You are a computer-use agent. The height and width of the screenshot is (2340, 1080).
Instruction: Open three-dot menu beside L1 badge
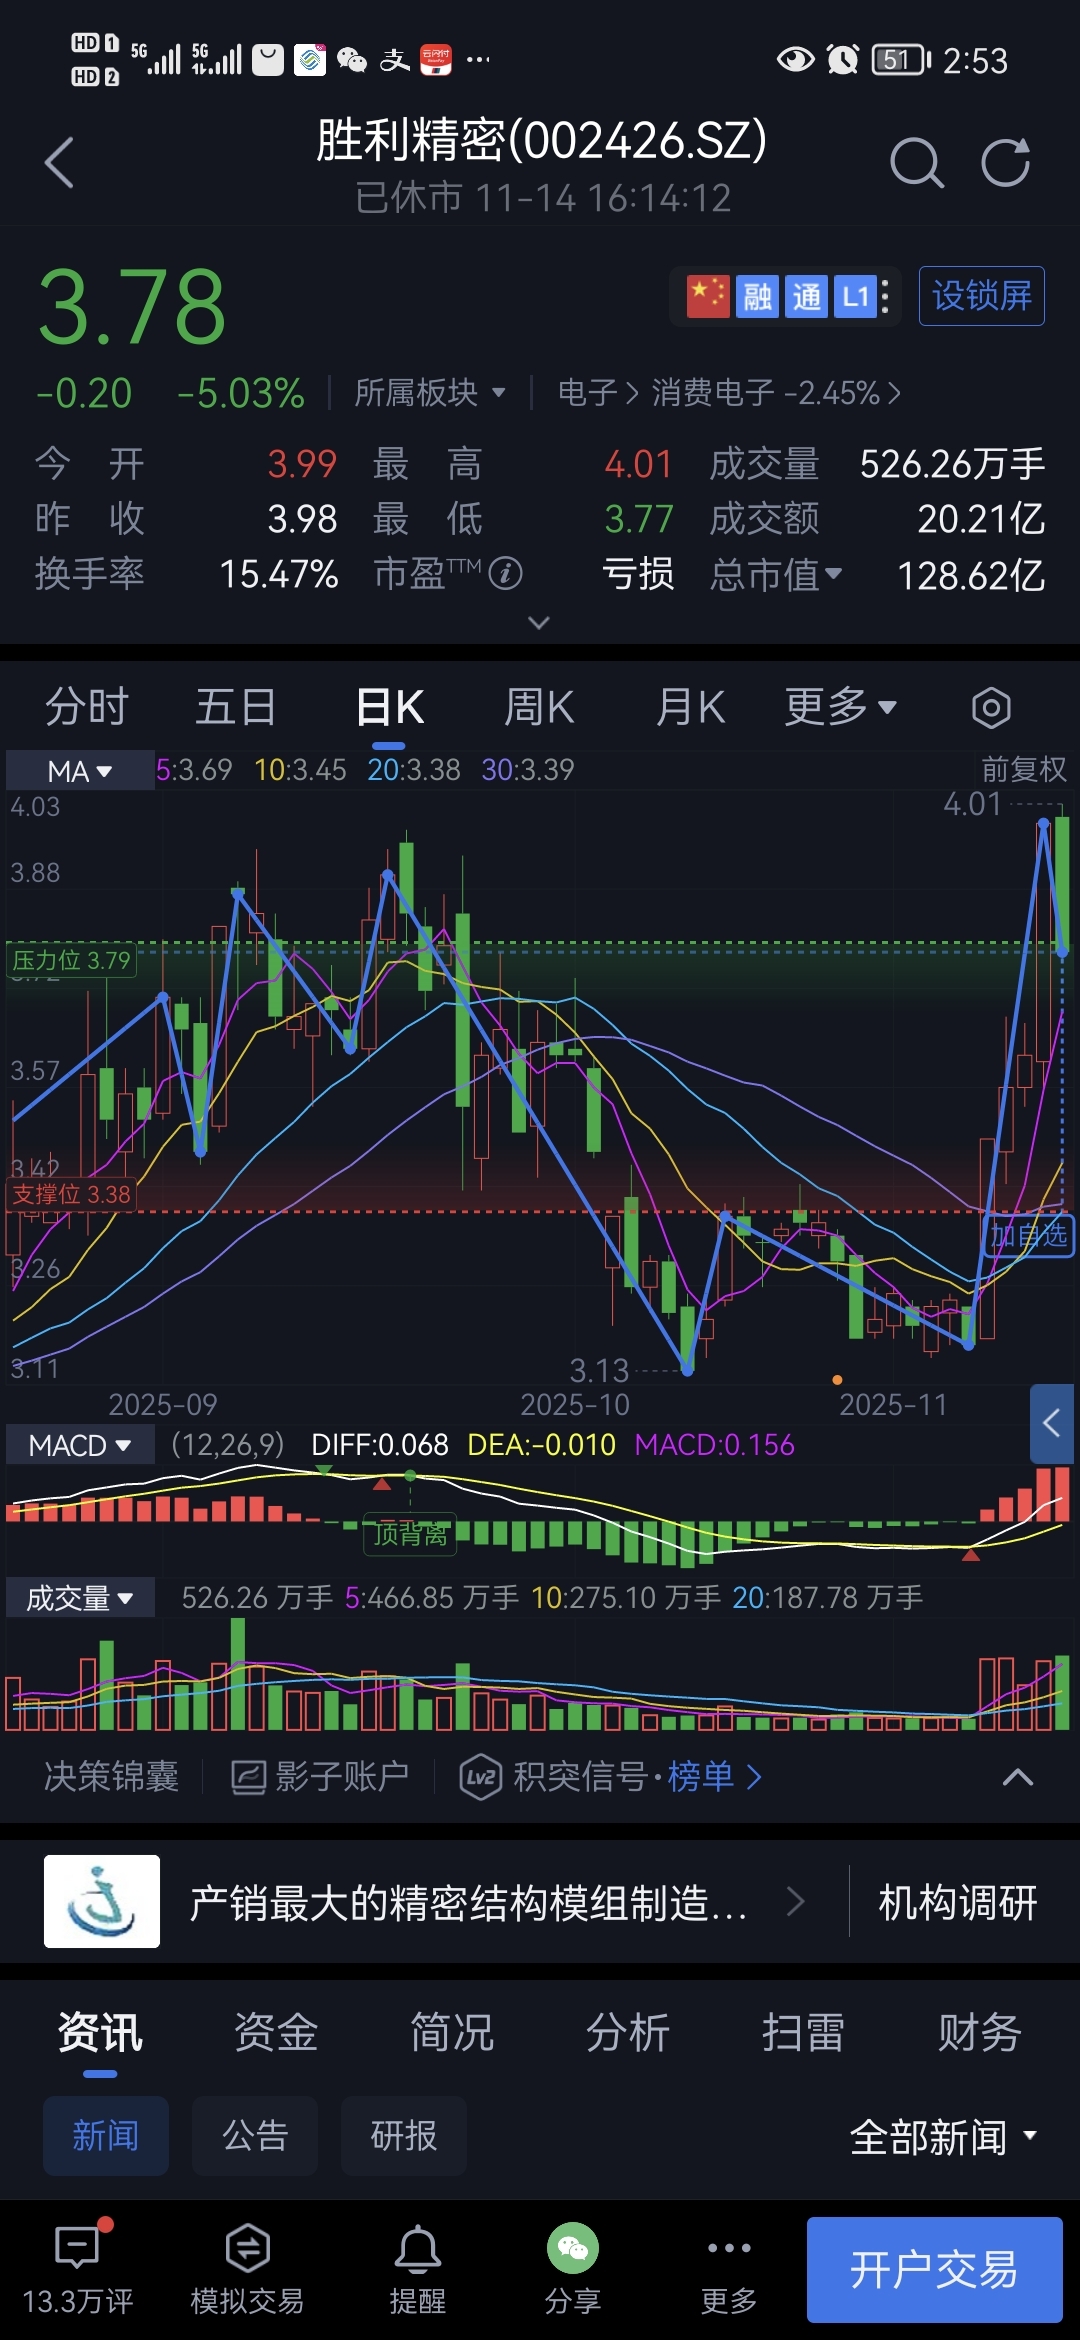tap(886, 296)
